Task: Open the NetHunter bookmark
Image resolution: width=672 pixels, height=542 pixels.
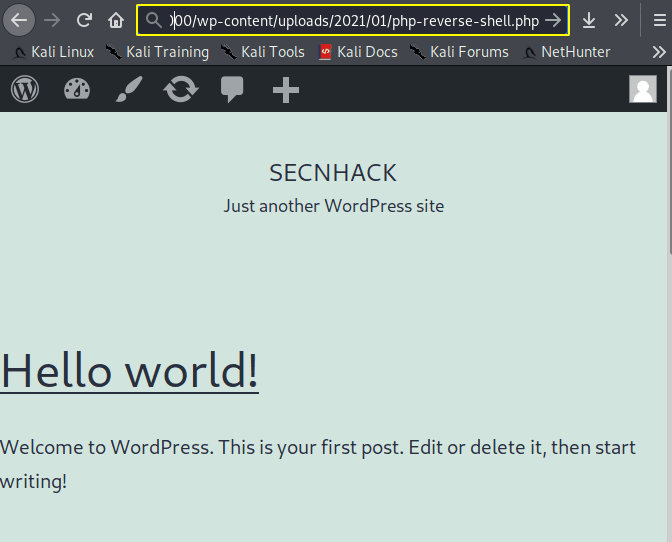Action: tap(566, 52)
